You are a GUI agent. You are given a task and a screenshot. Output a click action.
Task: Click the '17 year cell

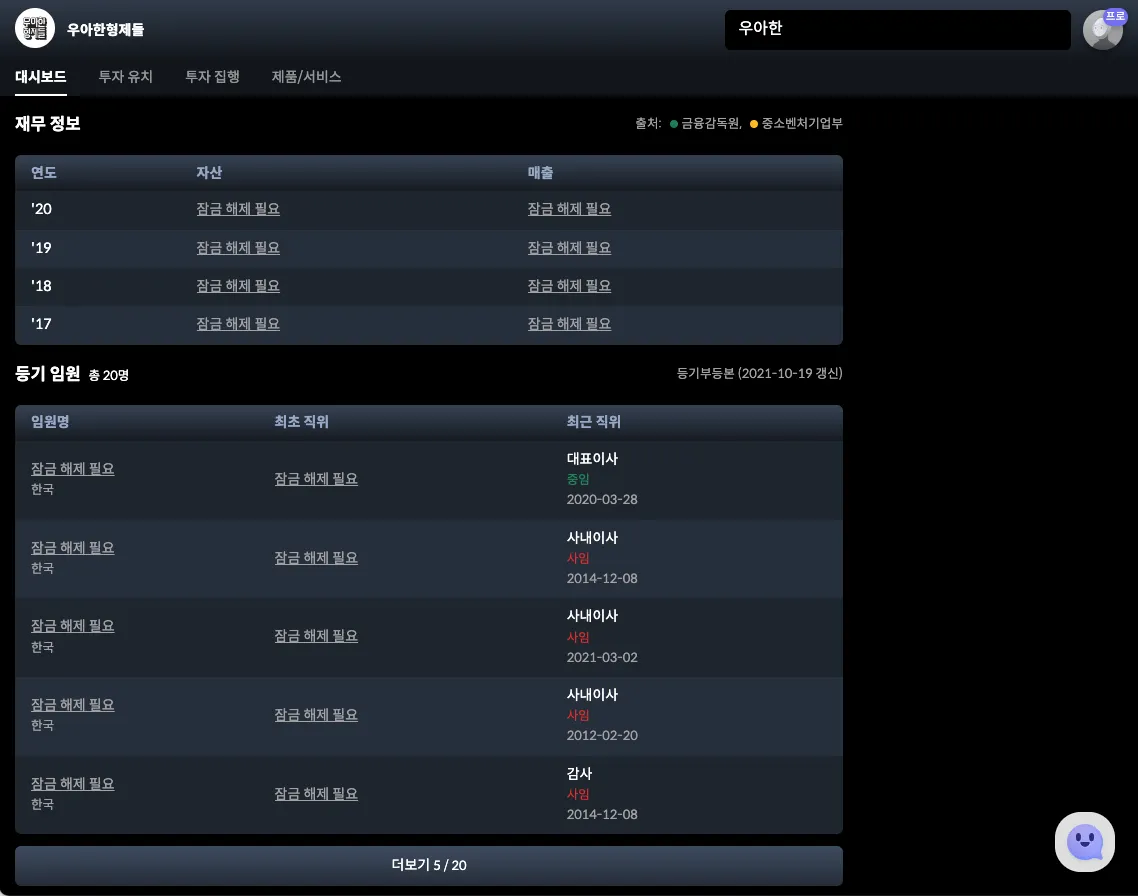tap(41, 324)
